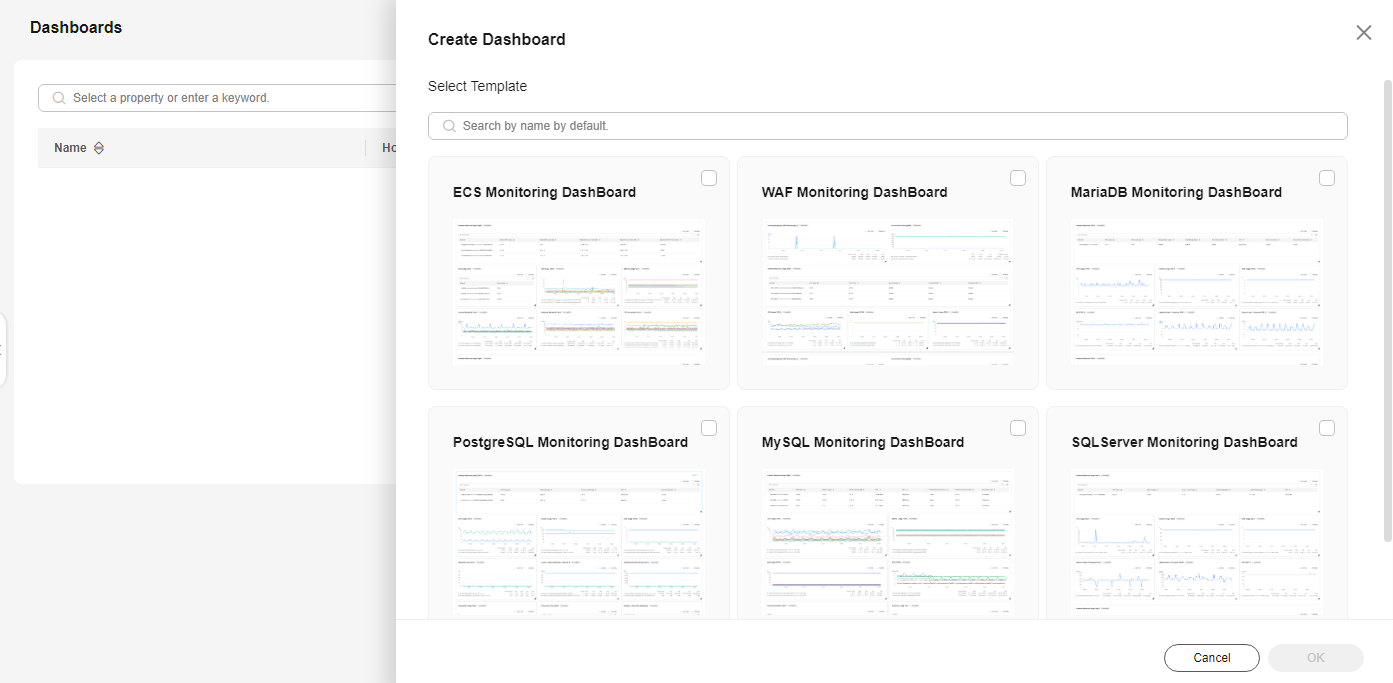Screen dimensions: 1393x683
Task: Open MySQL Monitoring DashBoard preview thumbnail
Action: (x=888, y=543)
